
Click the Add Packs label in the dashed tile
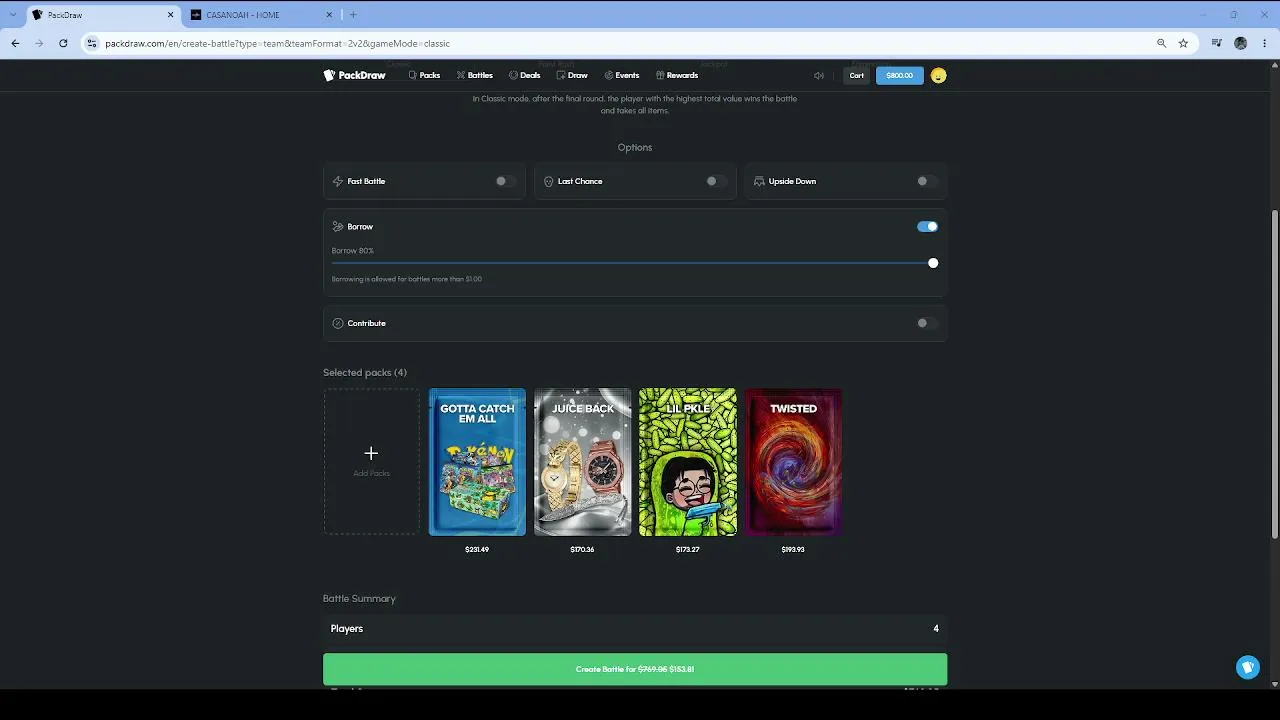371,473
